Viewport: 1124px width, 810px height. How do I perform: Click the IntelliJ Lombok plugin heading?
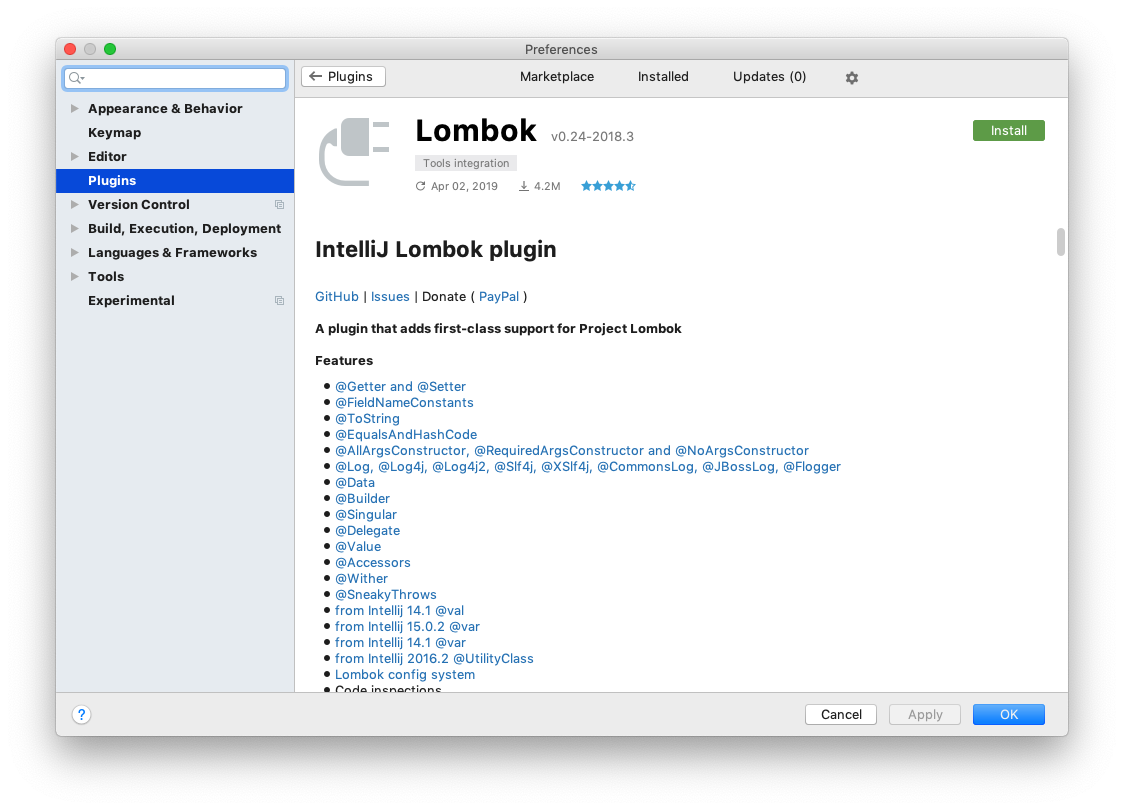click(x=436, y=249)
